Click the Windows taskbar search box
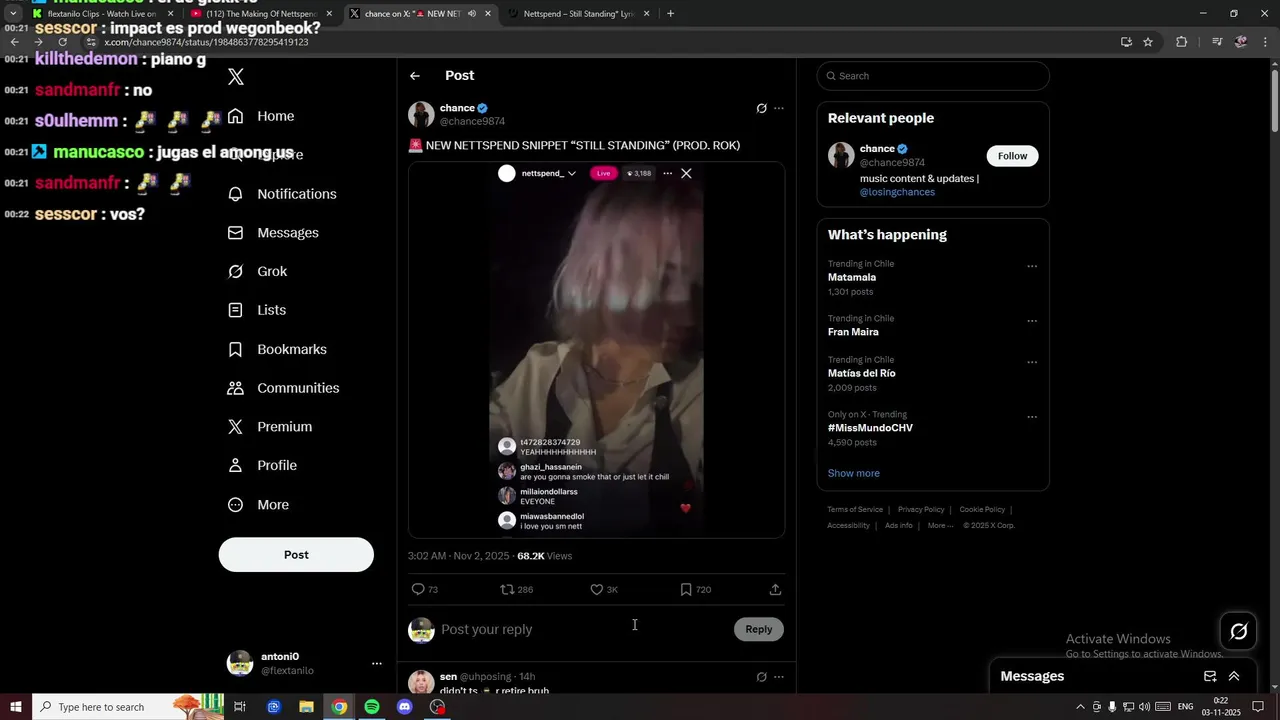The width and height of the screenshot is (1280, 720). (130, 707)
